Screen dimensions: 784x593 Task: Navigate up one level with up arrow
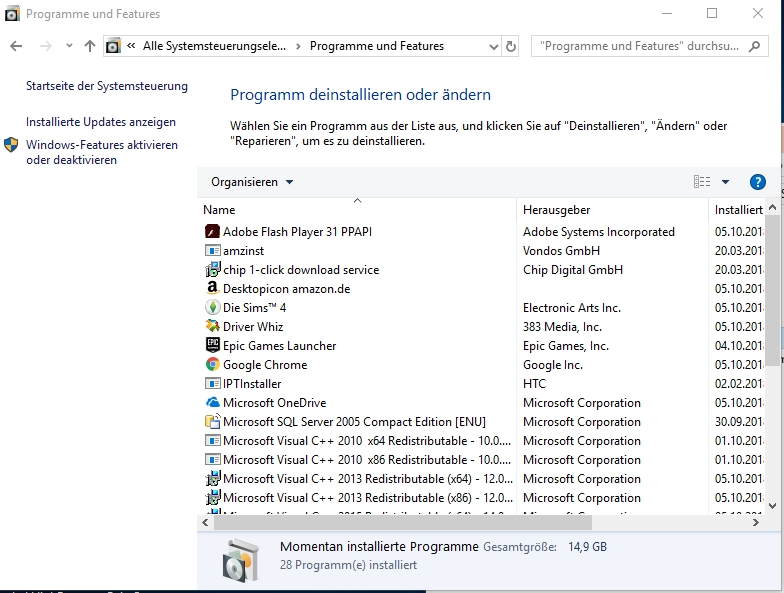pos(90,46)
